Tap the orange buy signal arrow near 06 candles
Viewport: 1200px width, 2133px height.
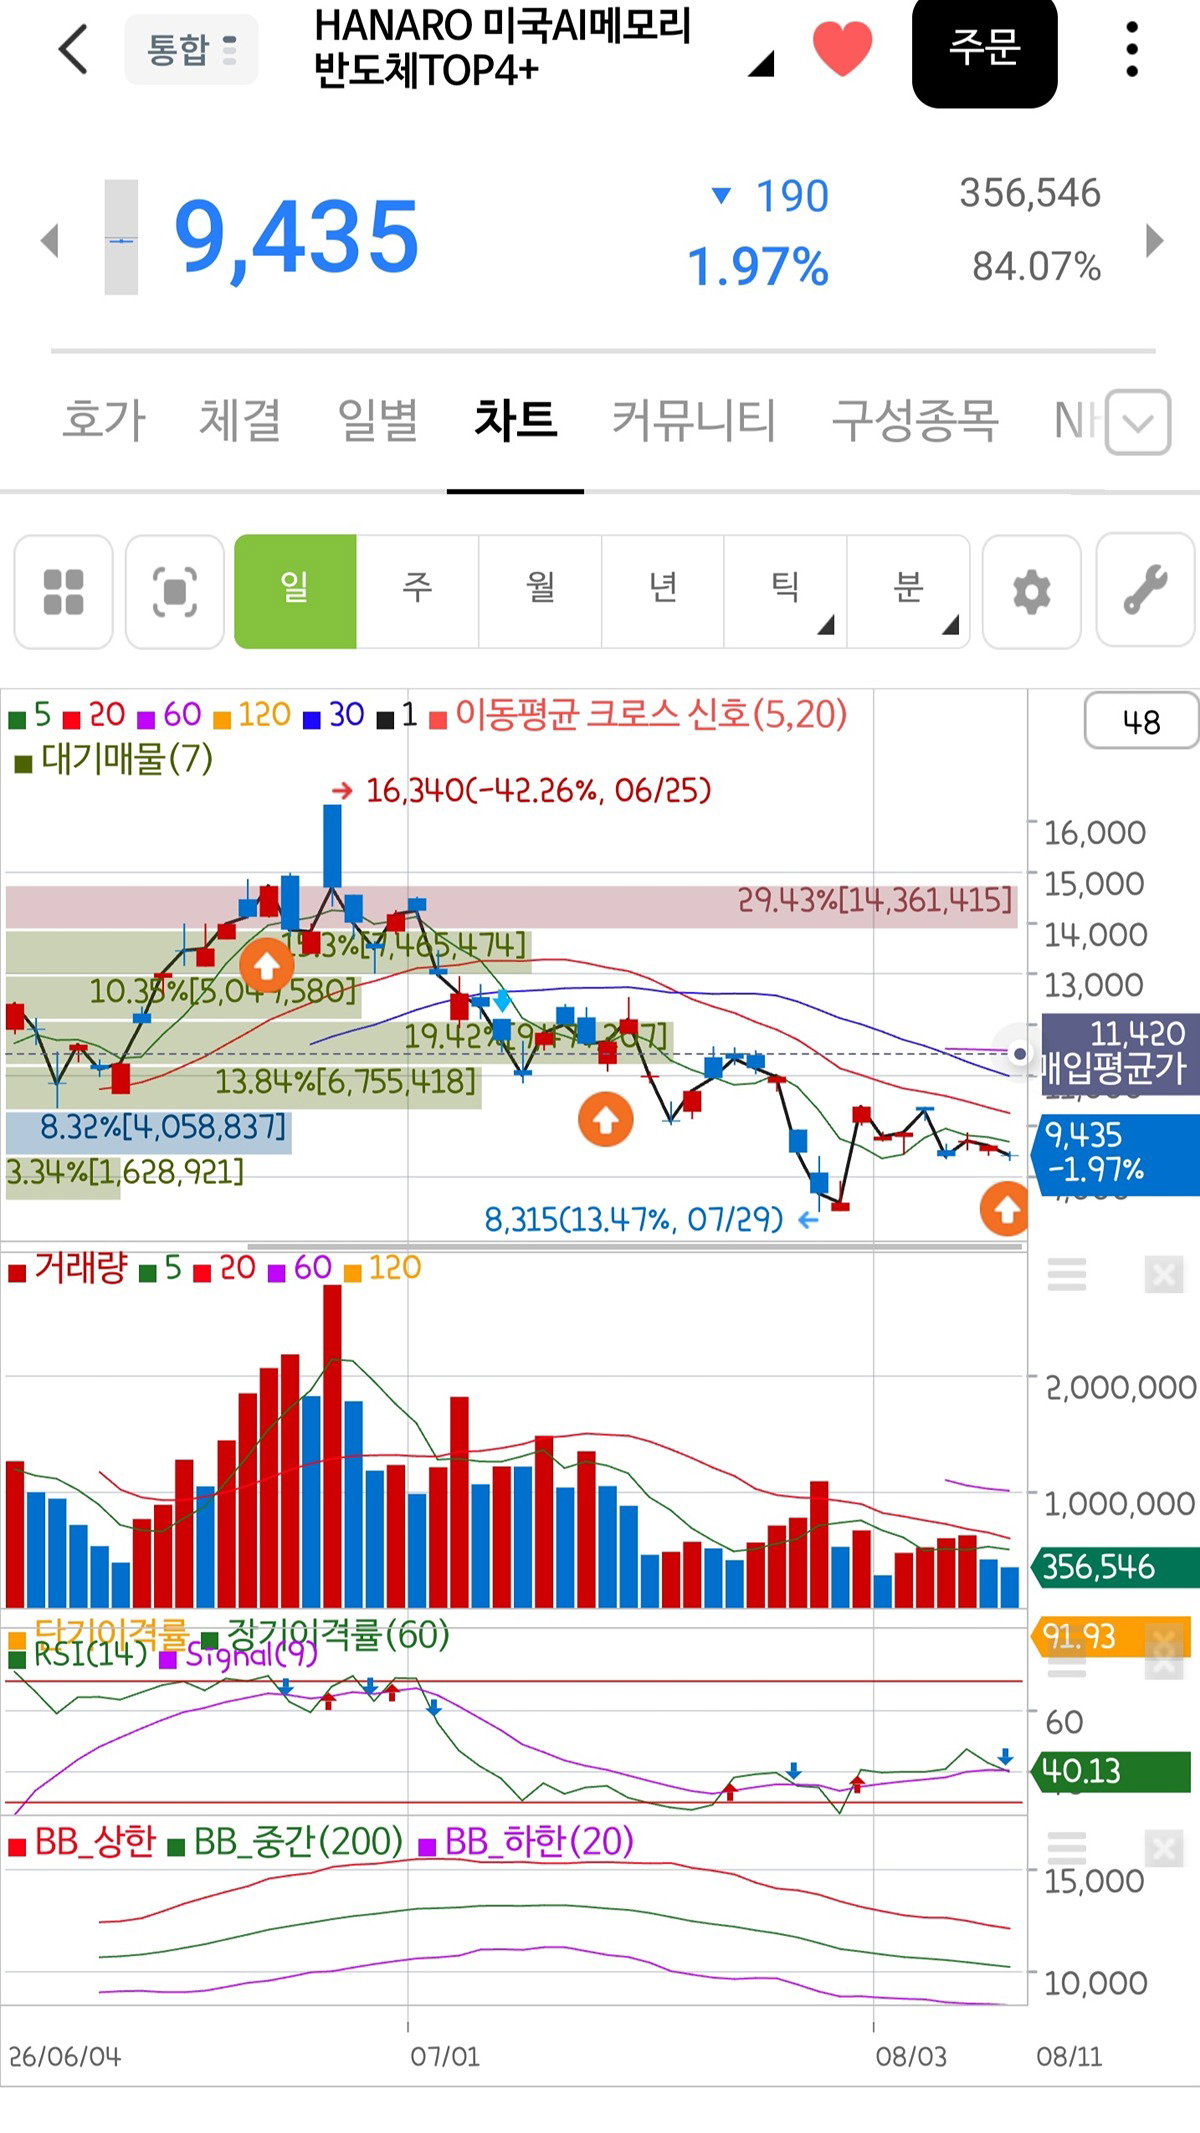(266, 966)
